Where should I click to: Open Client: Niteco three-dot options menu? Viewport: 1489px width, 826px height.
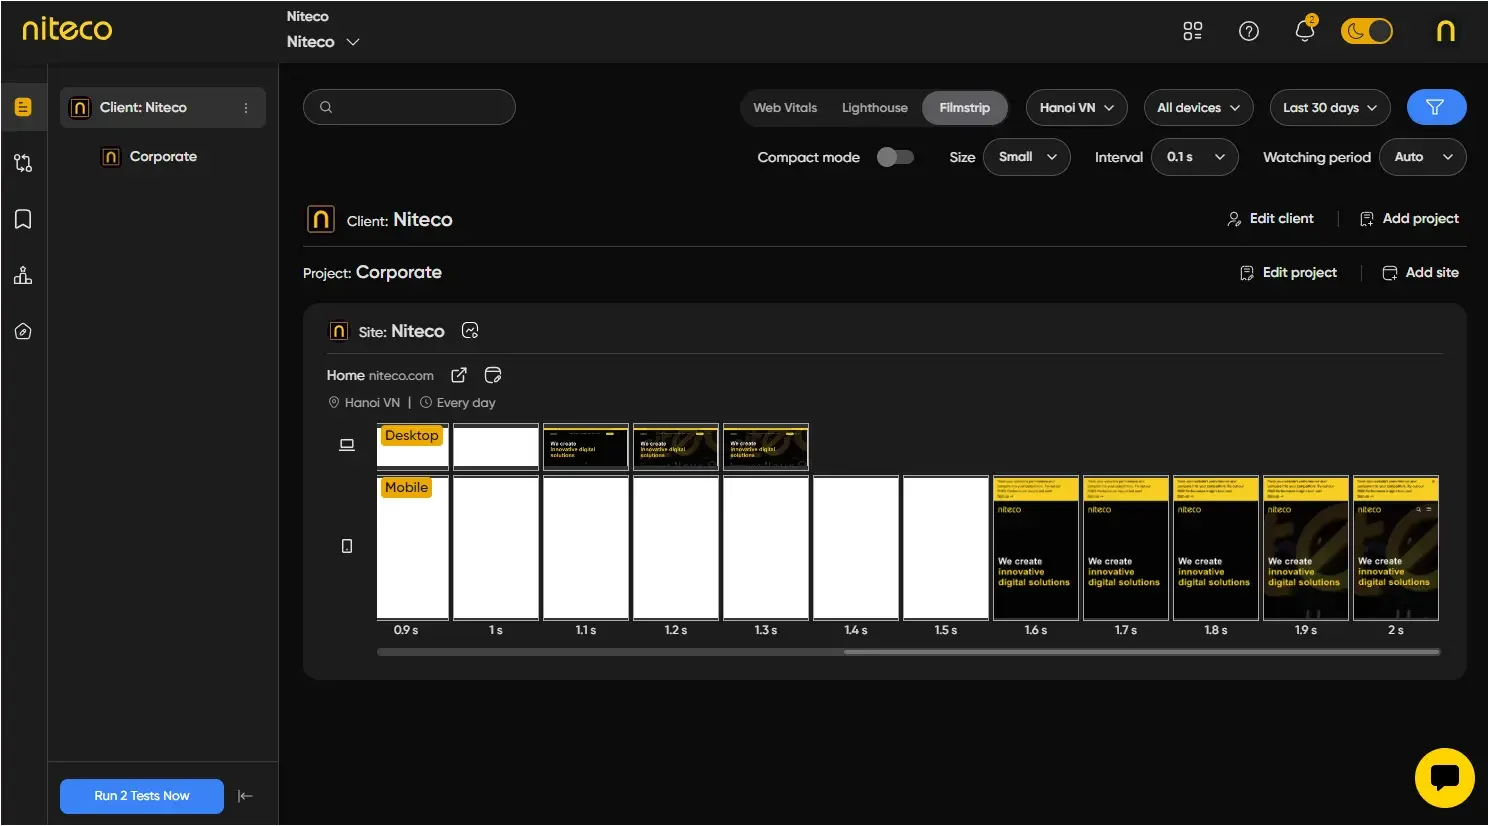click(246, 108)
